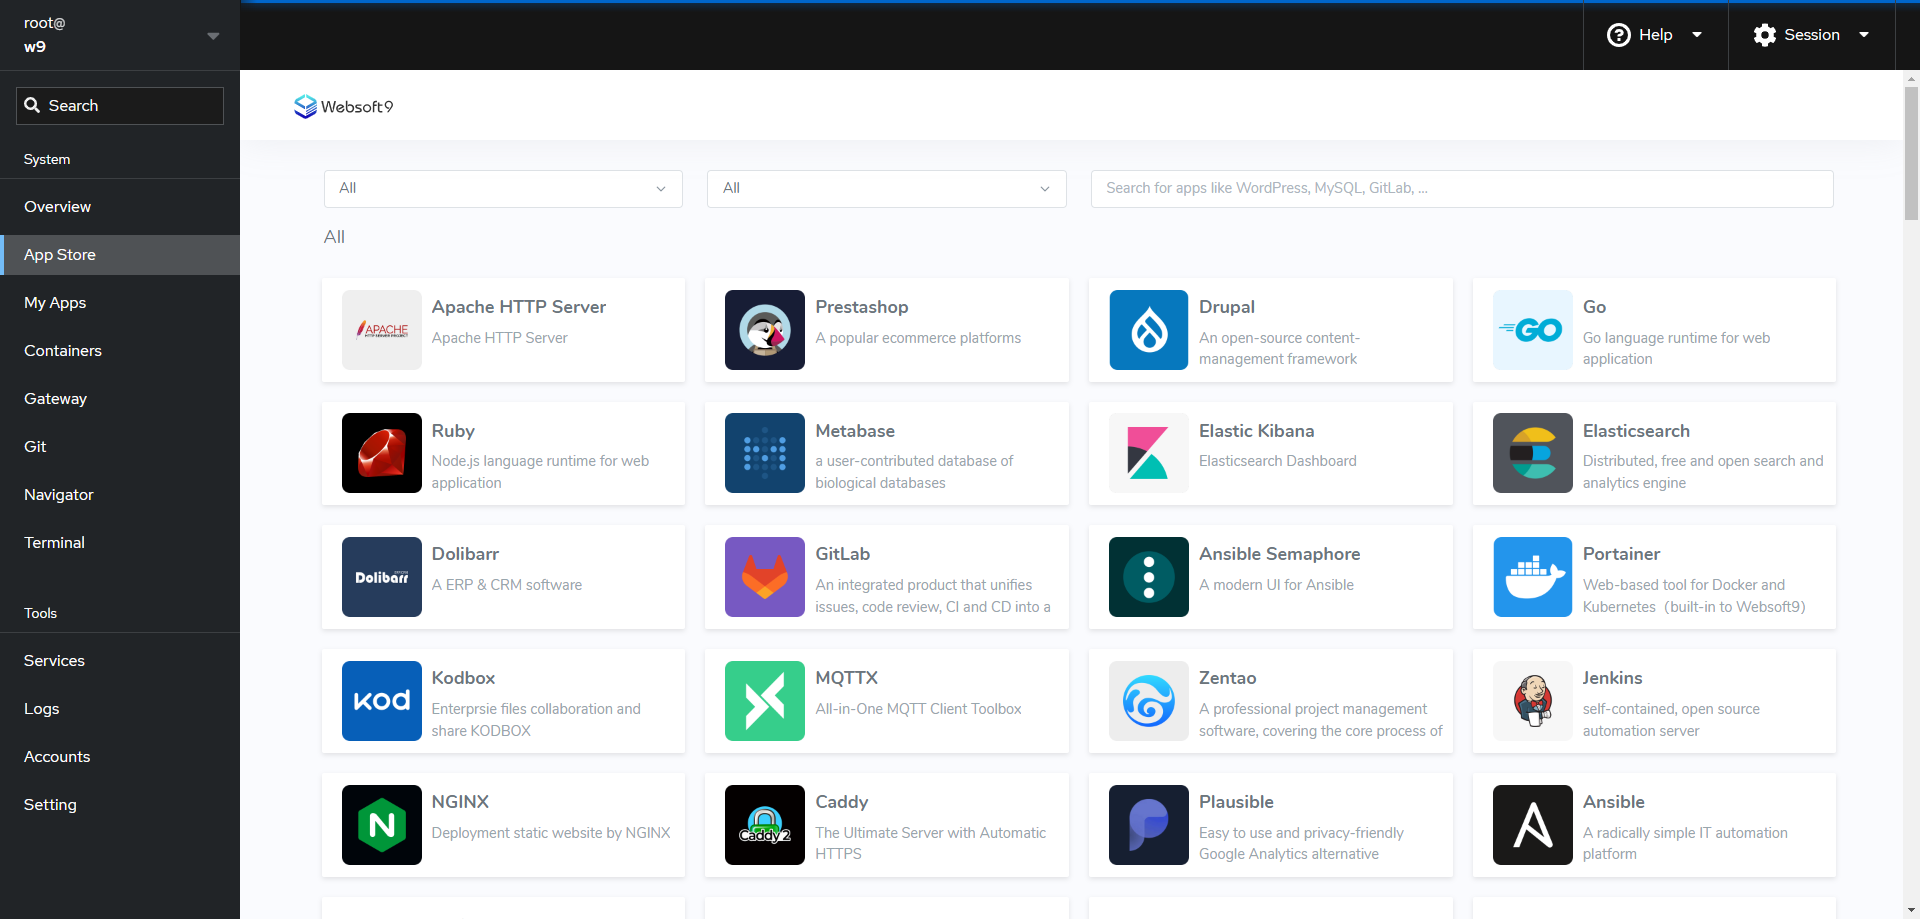The width and height of the screenshot is (1920, 919).
Task: Click the Caddy 2 padlock icon
Action: coord(765,825)
